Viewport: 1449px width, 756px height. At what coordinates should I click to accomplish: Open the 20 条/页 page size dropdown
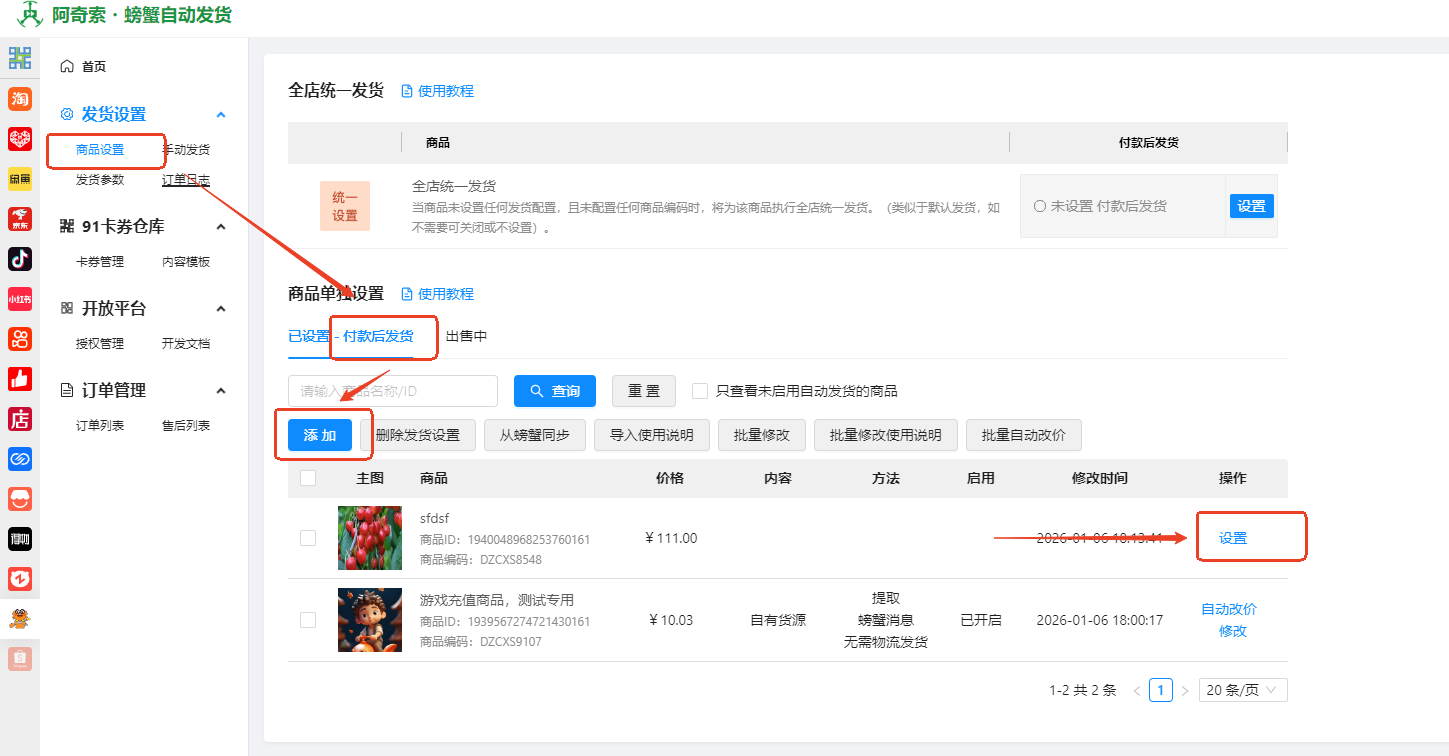[x=1243, y=690]
